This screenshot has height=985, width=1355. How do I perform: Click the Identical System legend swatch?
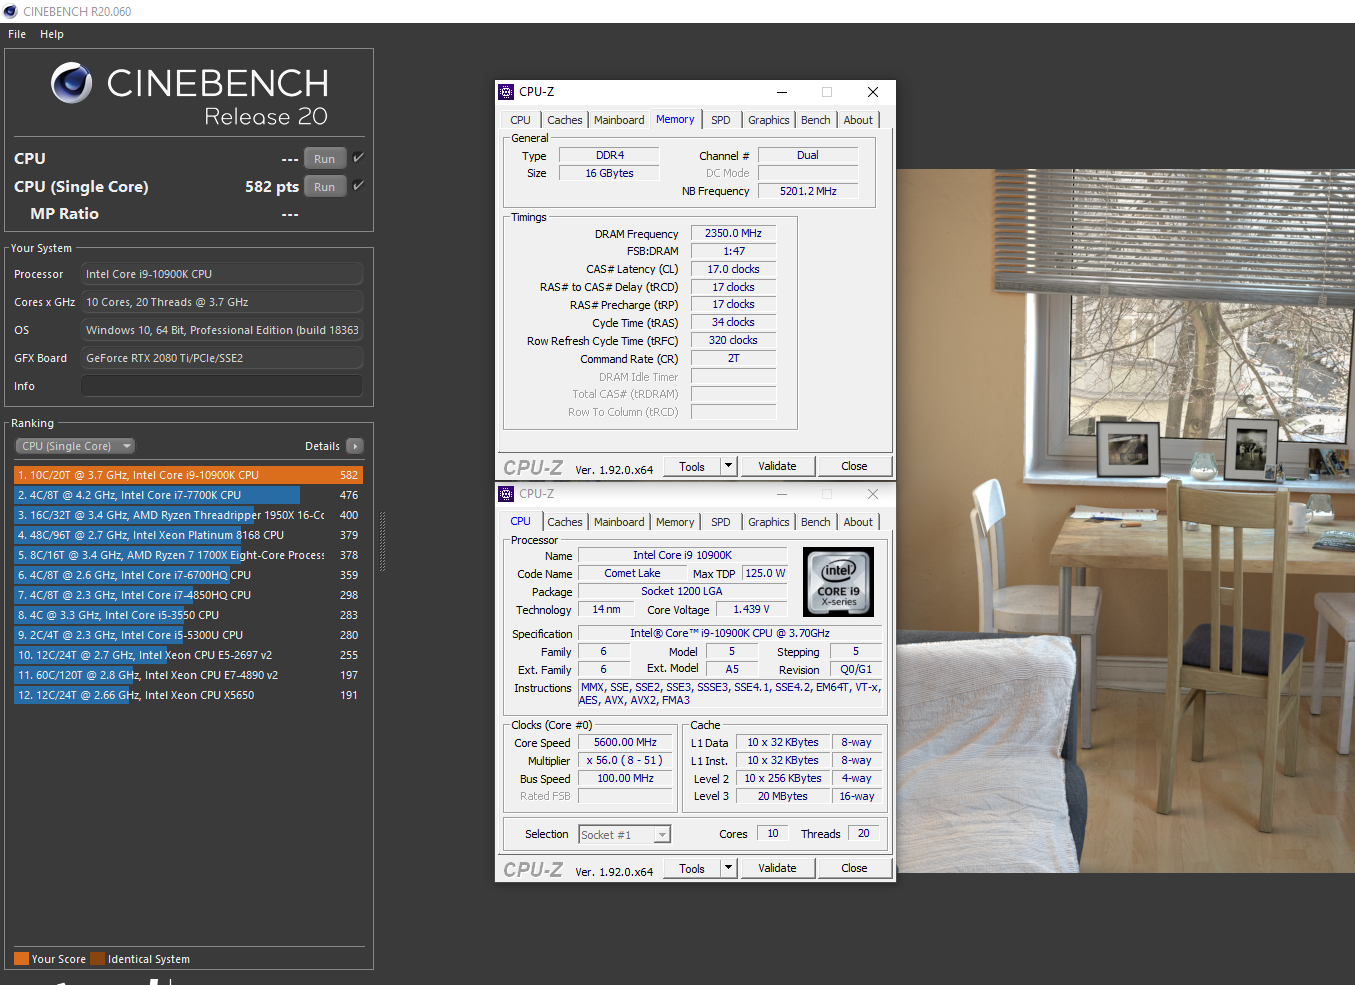click(x=97, y=958)
